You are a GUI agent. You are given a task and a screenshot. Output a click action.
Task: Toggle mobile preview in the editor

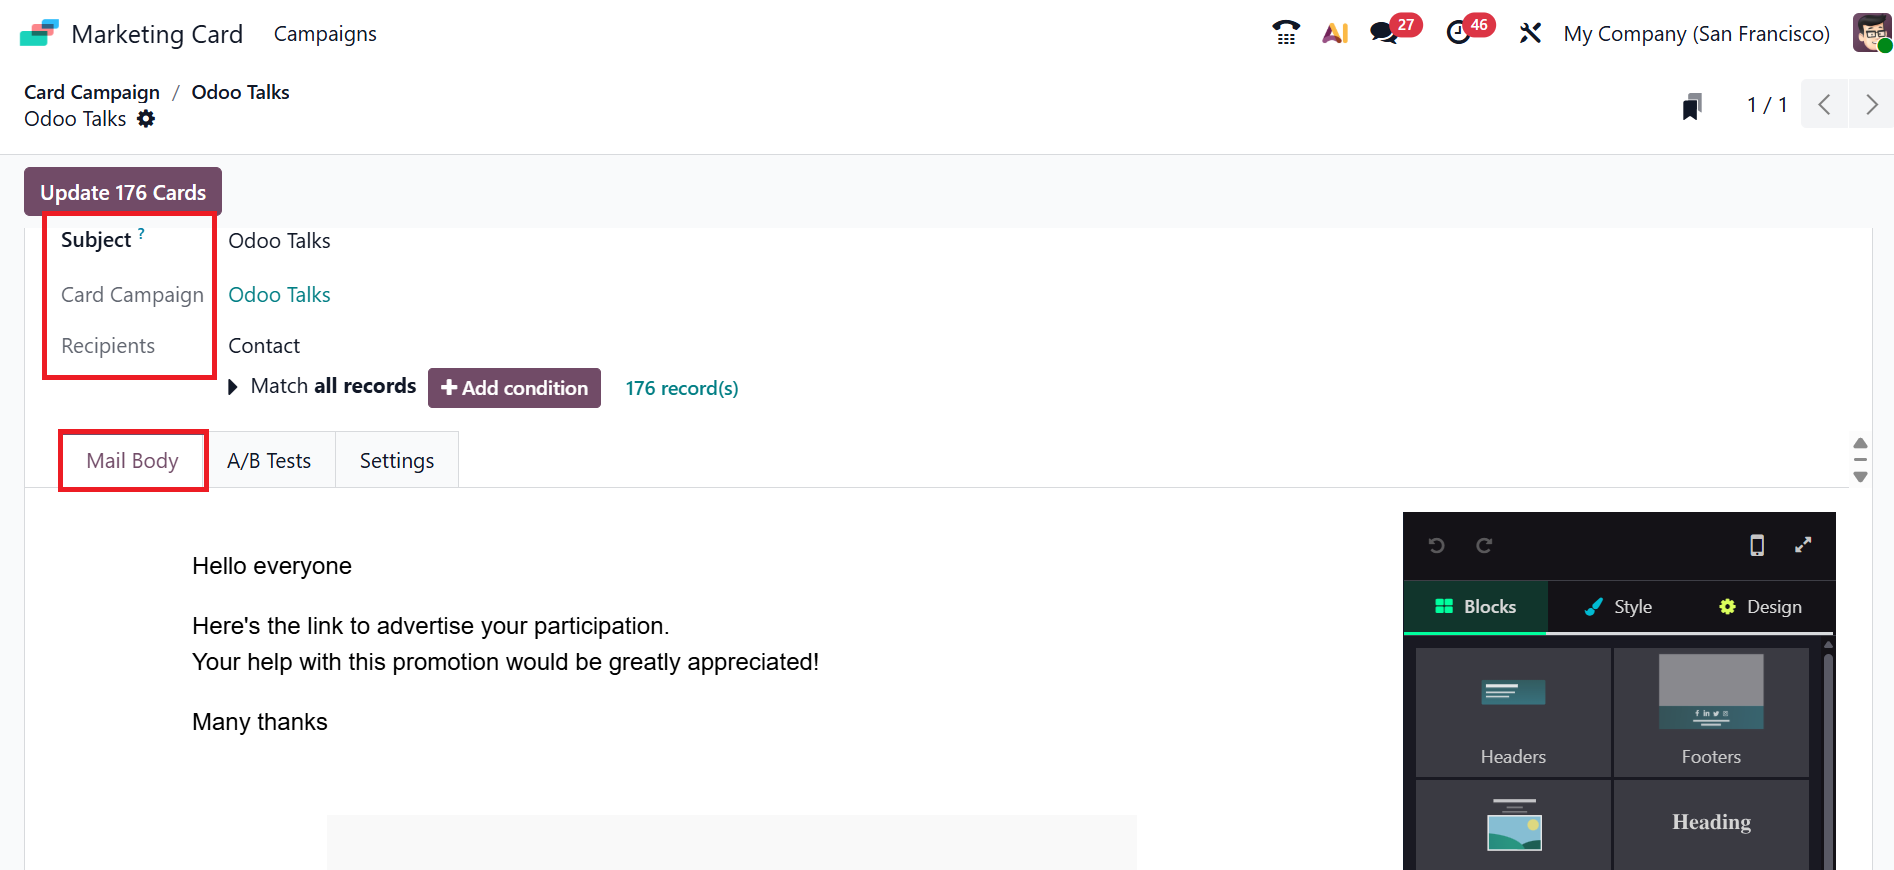(1757, 545)
